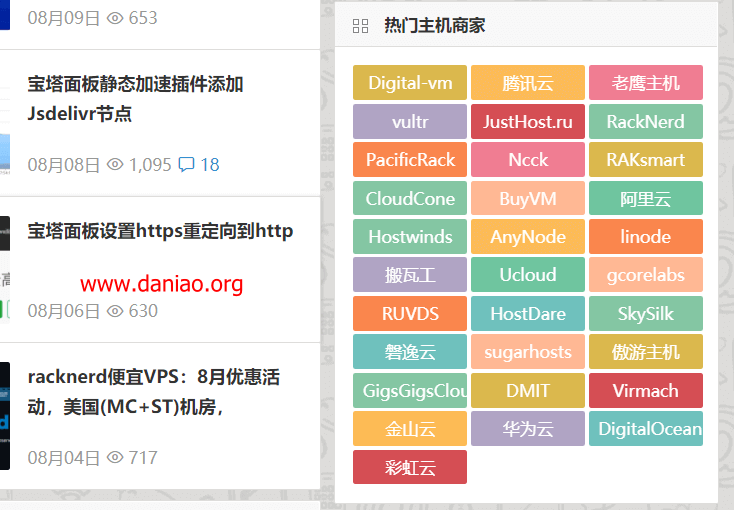734x510 pixels.
Task: Click the eye views icon beside 630
Action: tap(115, 311)
